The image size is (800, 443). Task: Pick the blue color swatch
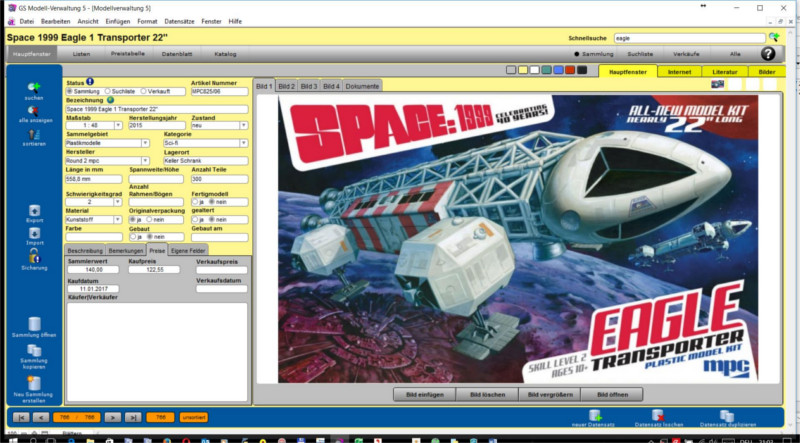point(558,70)
